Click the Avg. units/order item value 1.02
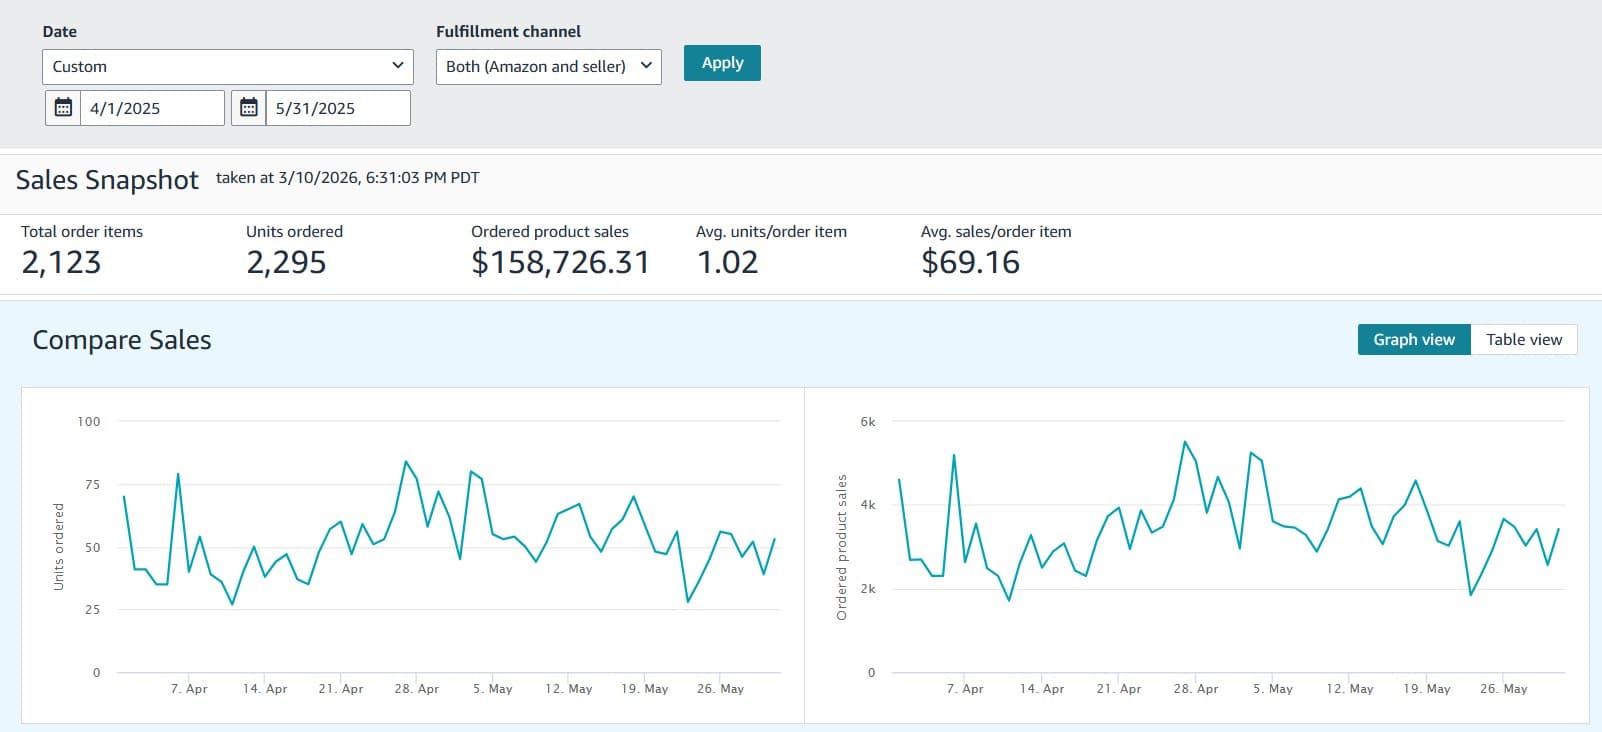1602x732 pixels. point(727,262)
